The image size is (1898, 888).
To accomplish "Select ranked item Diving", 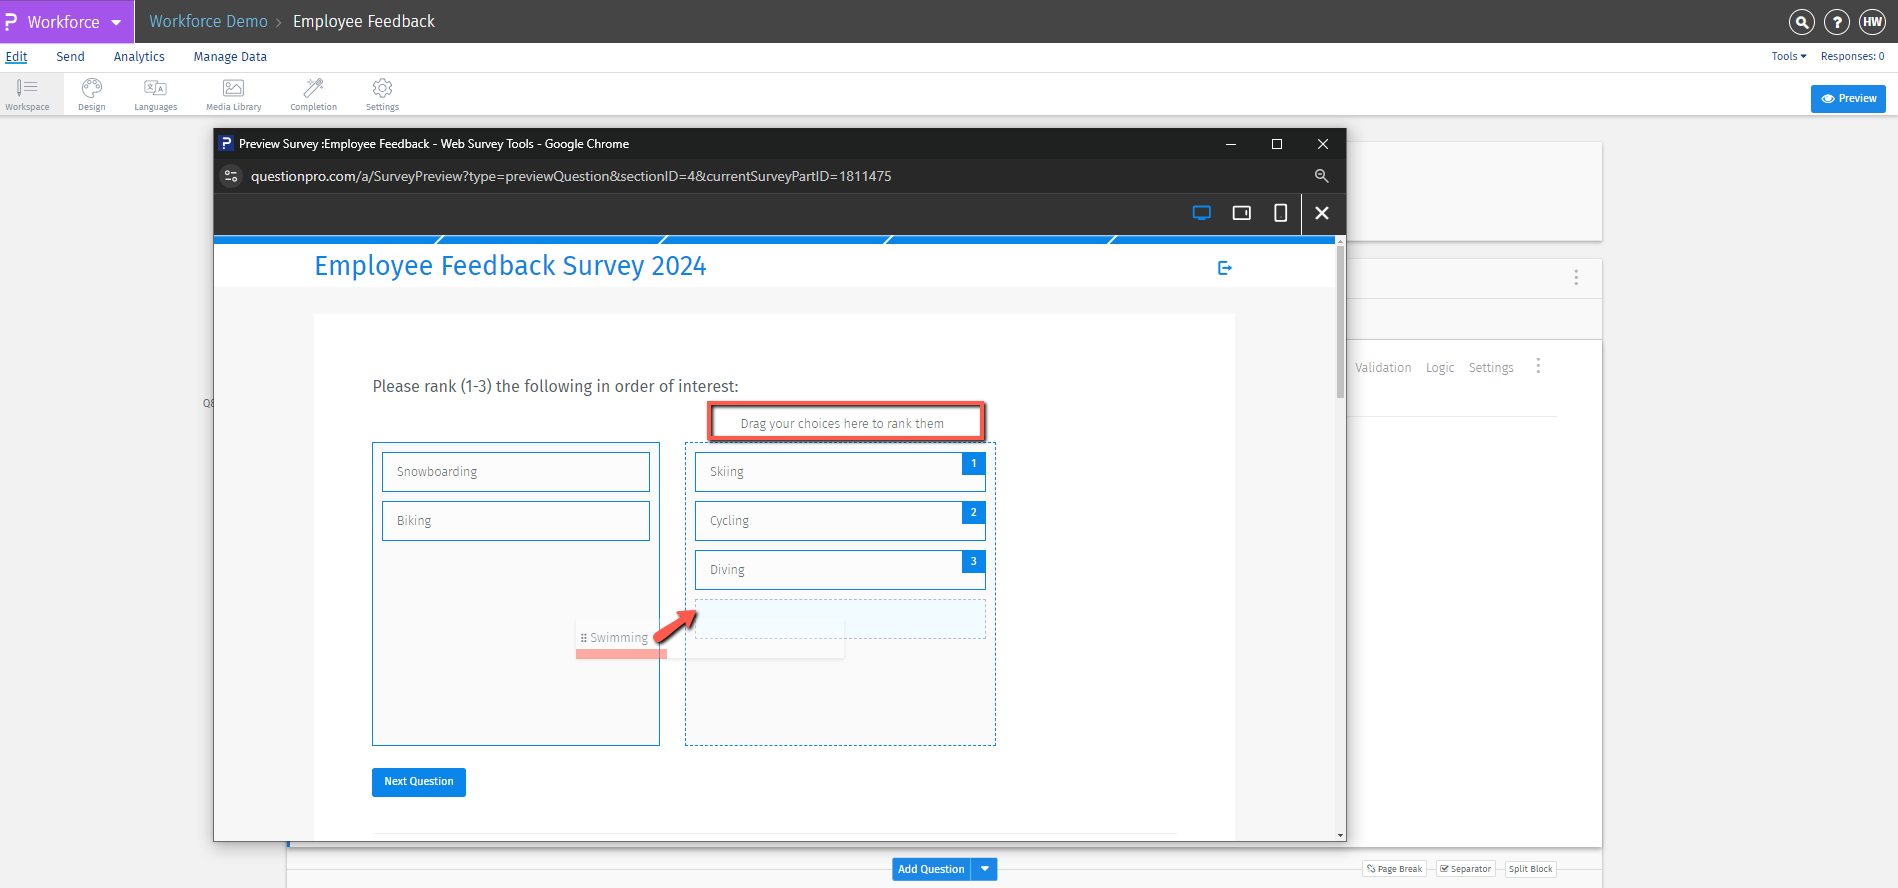I will 840,570.
